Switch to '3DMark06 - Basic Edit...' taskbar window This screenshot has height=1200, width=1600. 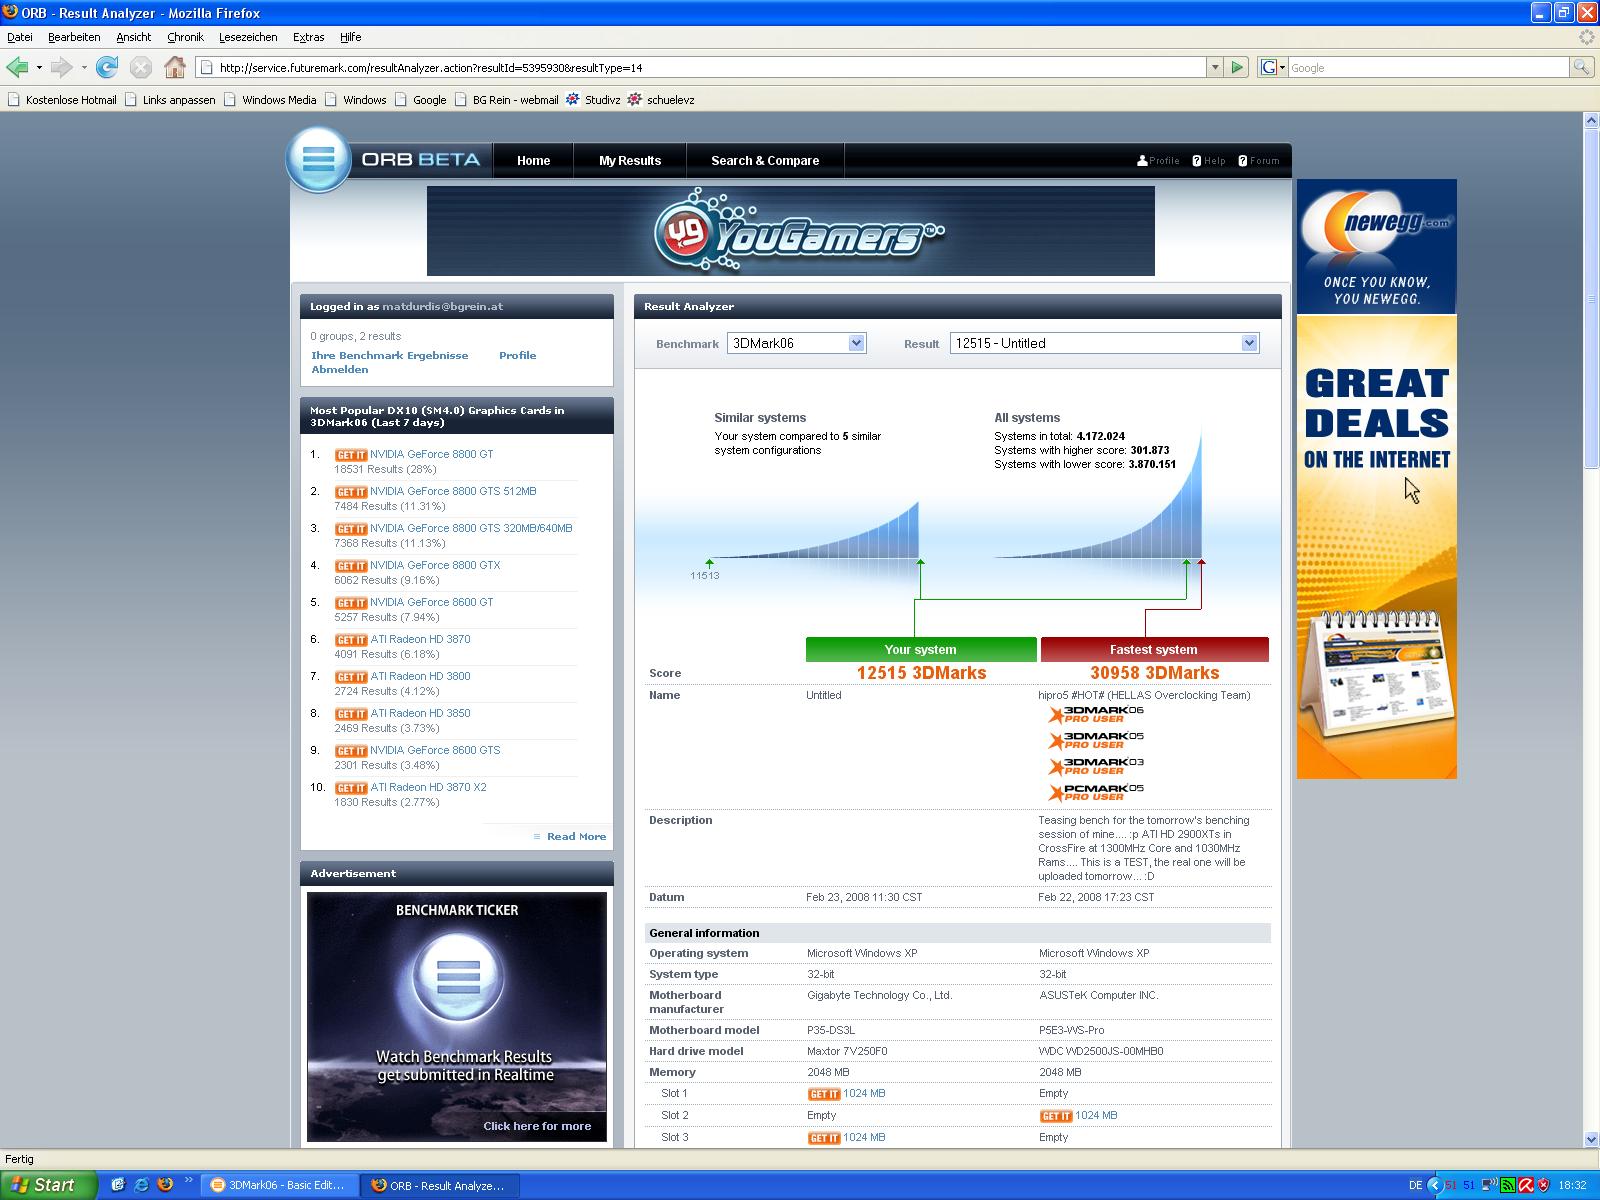tap(279, 1185)
